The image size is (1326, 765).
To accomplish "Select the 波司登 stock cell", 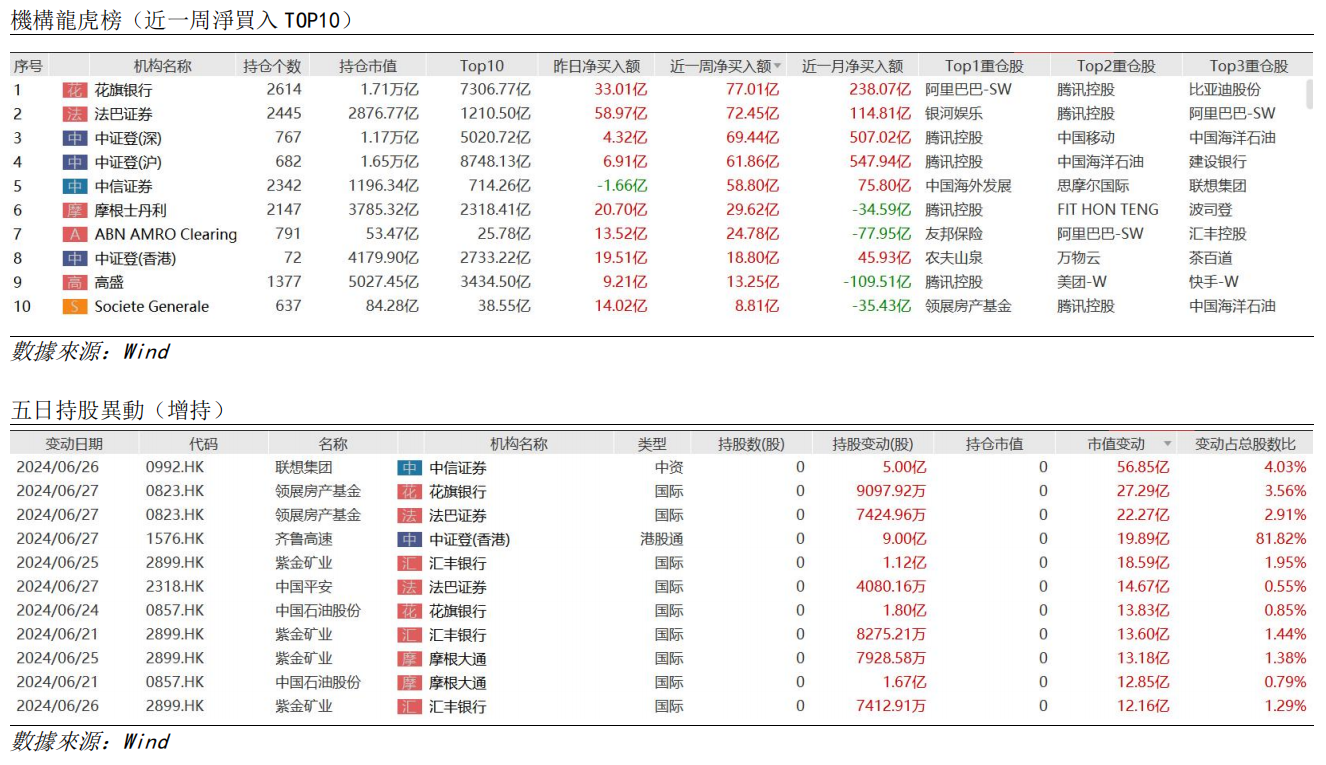I will [x=1211, y=210].
